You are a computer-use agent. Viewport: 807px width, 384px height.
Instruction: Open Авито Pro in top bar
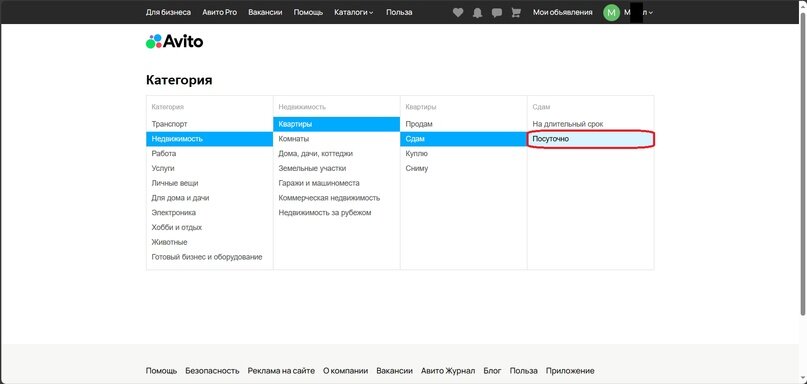tap(219, 12)
